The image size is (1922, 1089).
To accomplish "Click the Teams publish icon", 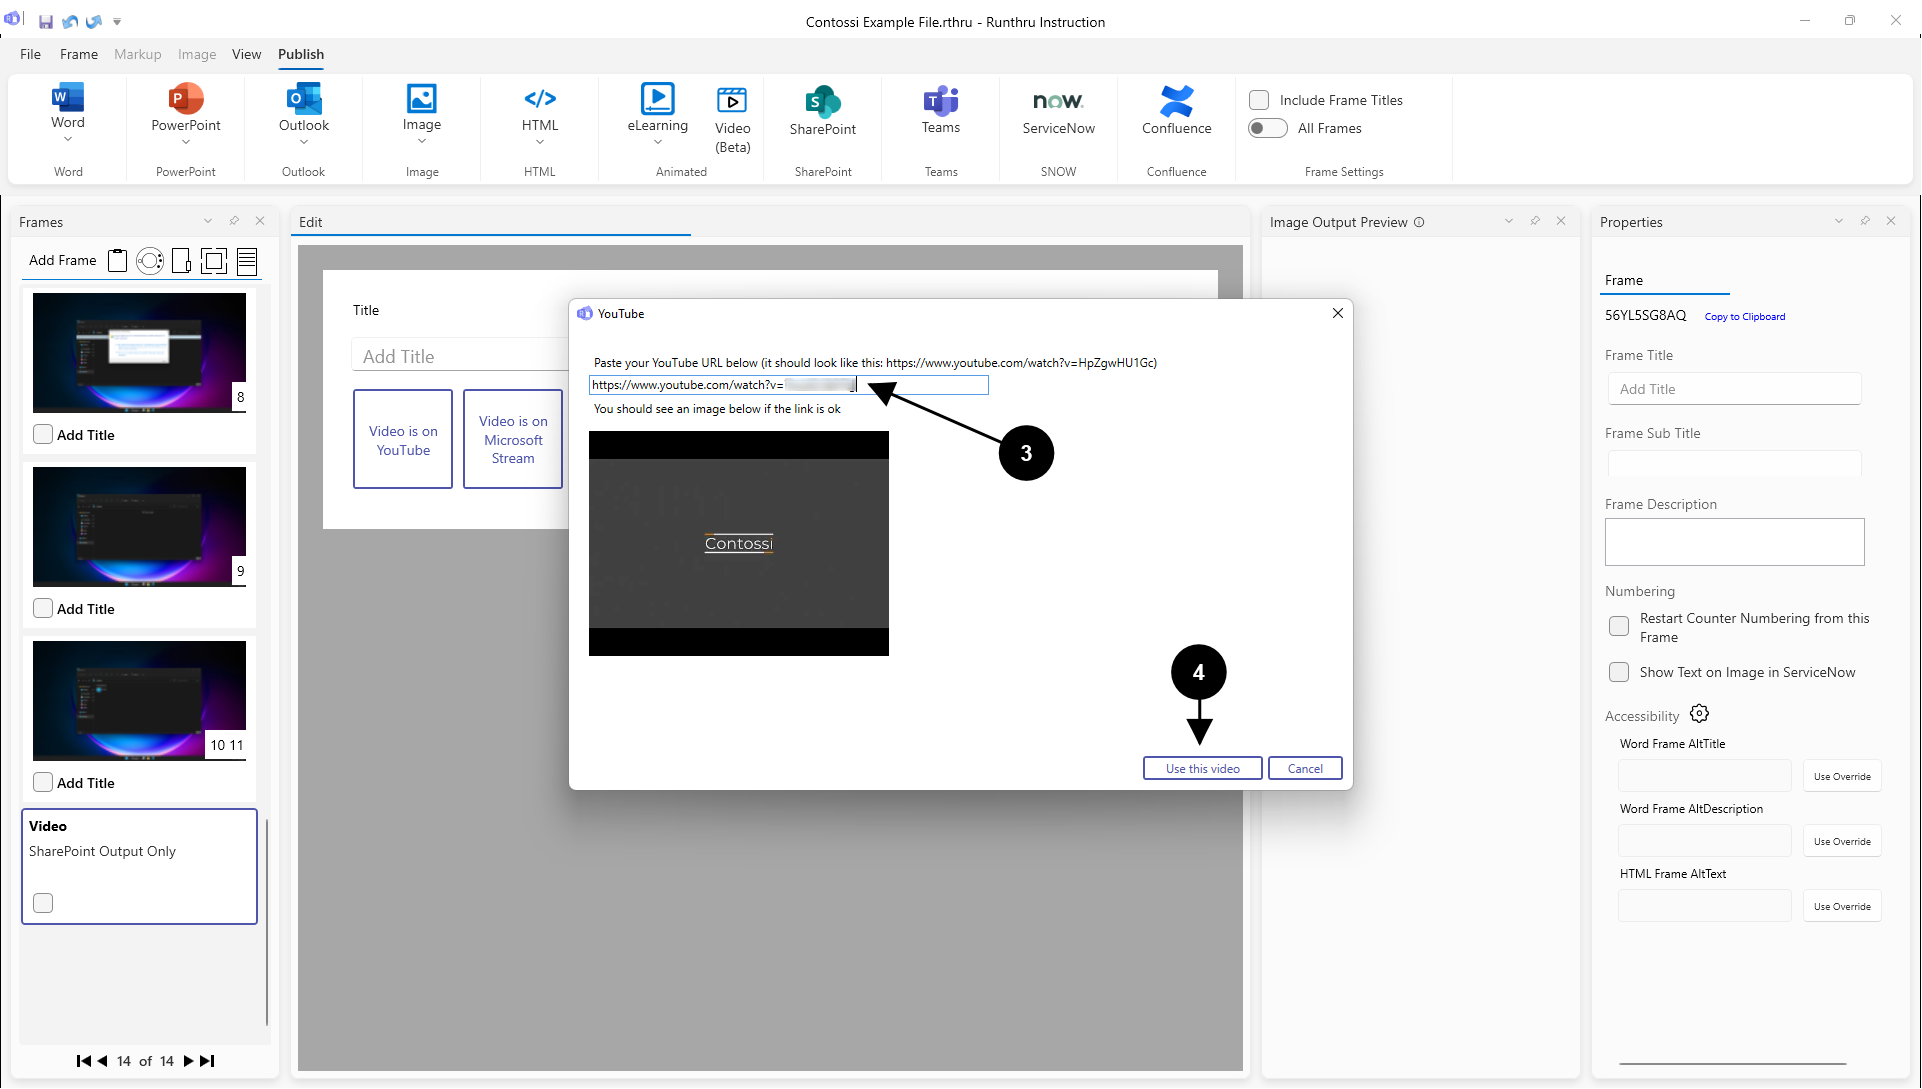I will [940, 101].
